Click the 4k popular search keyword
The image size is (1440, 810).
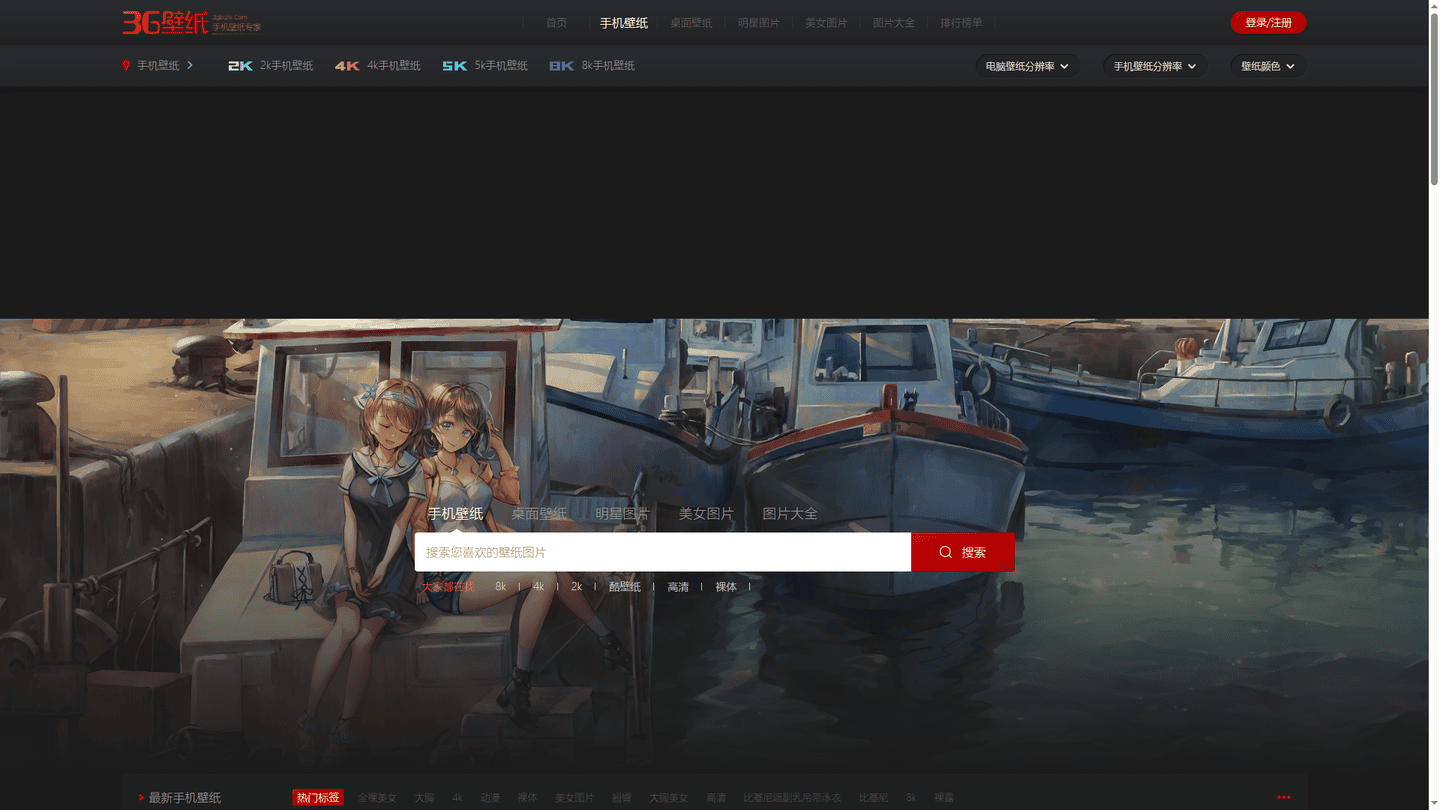(x=538, y=587)
